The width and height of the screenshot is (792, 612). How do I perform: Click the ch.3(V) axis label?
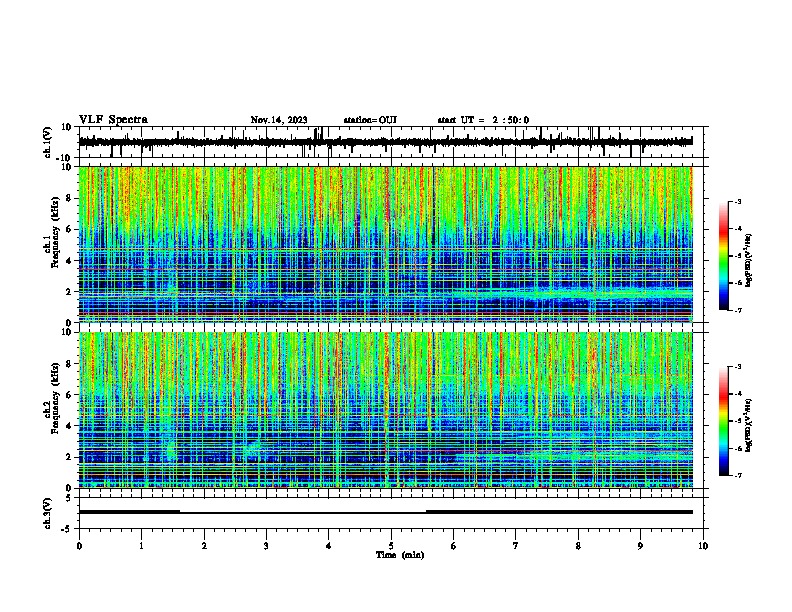[x=48, y=513]
